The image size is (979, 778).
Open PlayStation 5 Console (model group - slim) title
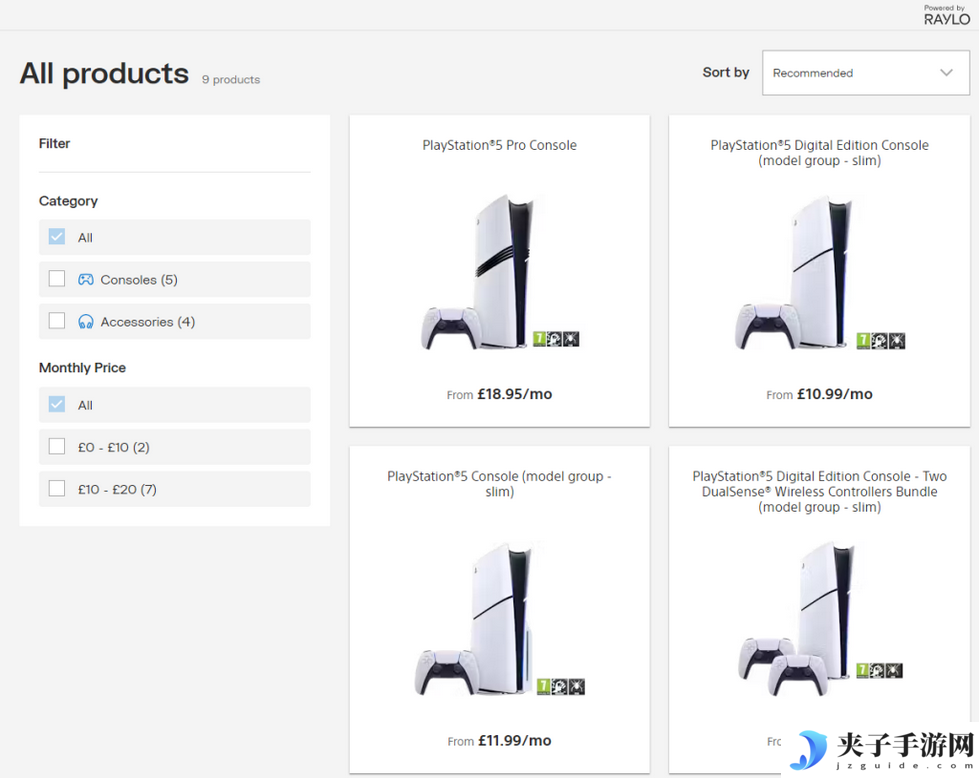[x=499, y=484]
